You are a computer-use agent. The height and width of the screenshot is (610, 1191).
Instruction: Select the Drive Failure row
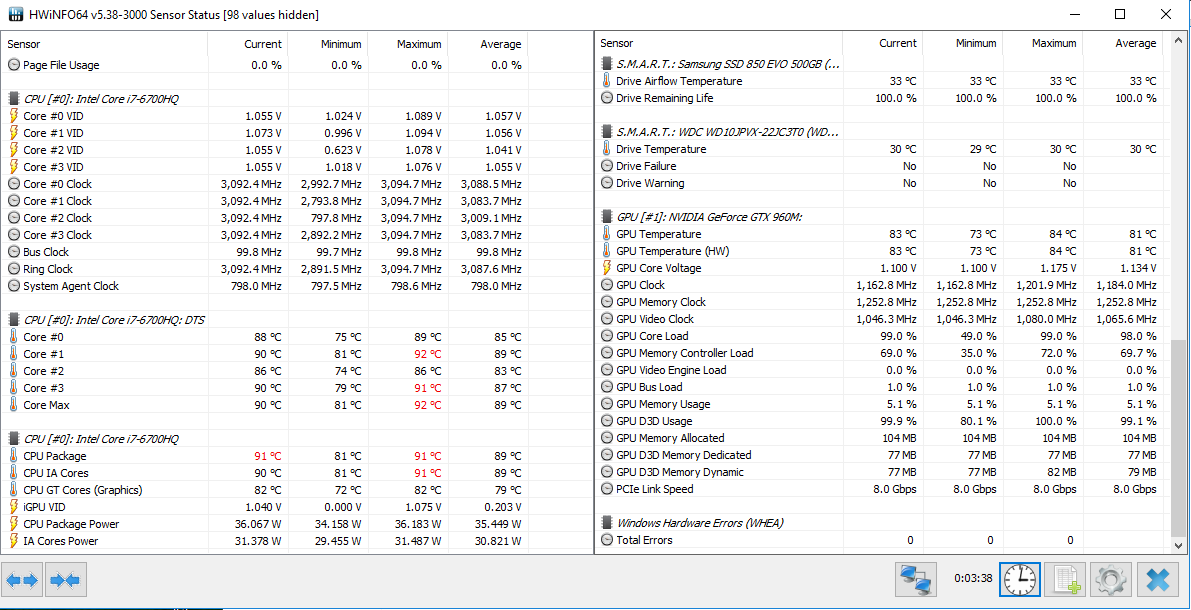pos(883,166)
